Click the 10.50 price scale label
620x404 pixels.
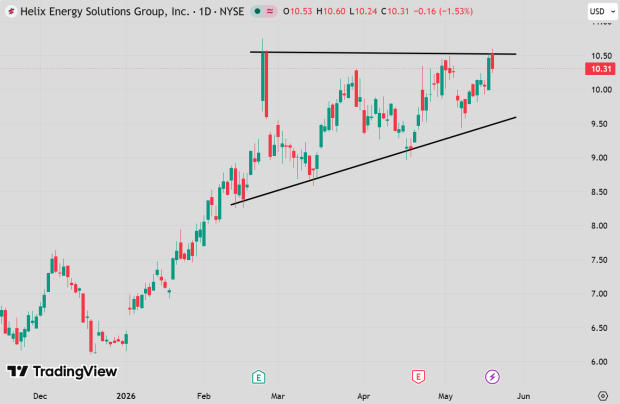(601, 56)
